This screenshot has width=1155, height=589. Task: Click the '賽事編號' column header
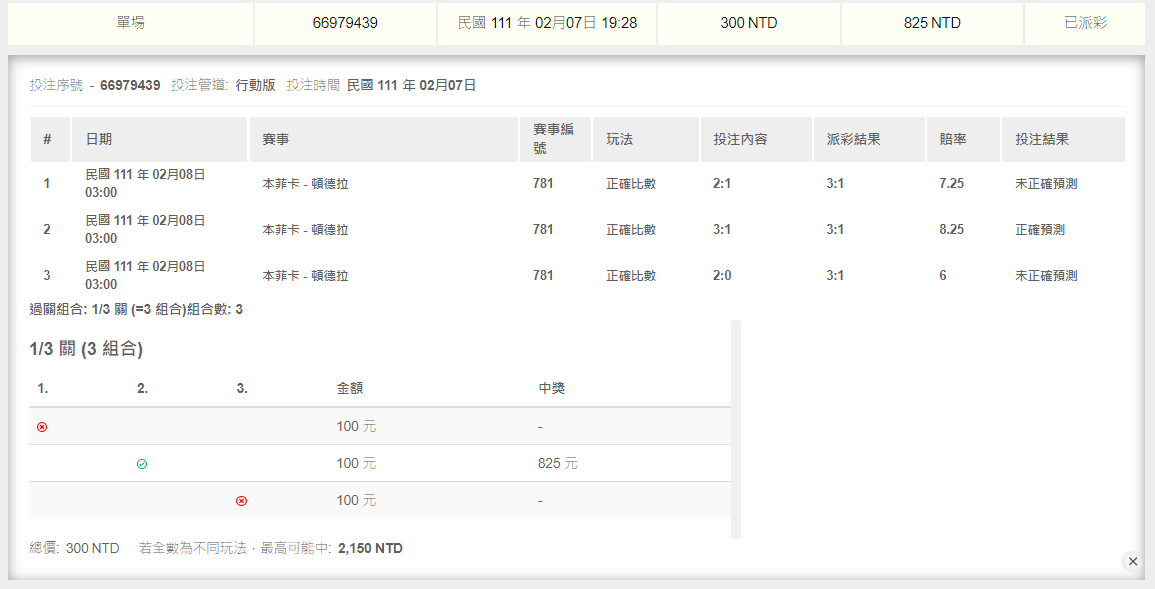tap(553, 138)
